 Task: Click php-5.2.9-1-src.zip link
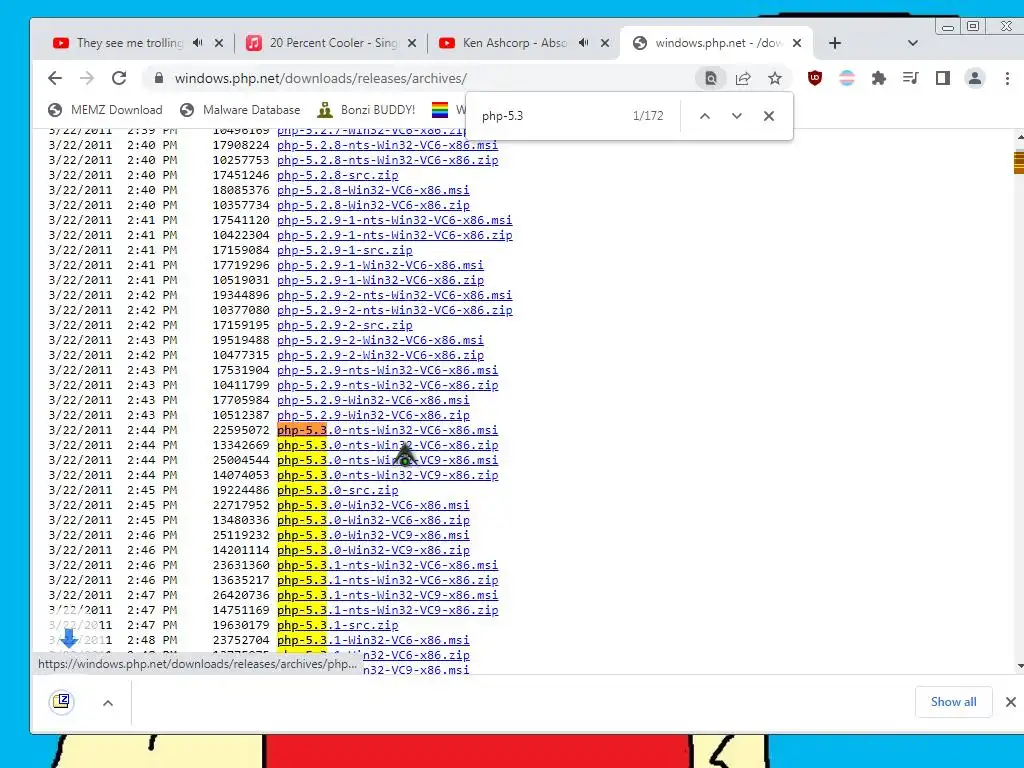click(345, 250)
